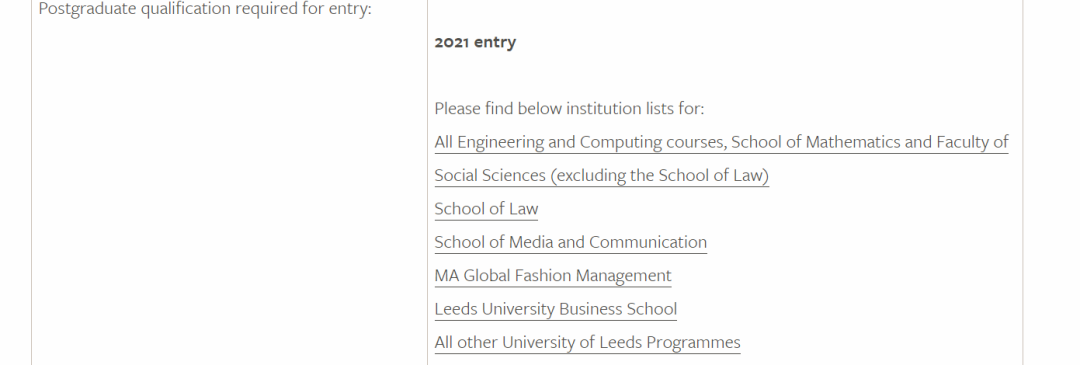The height and width of the screenshot is (365, 1080).
Task: Select All other University of Leeds Programmes
Action: click(588, 342)
